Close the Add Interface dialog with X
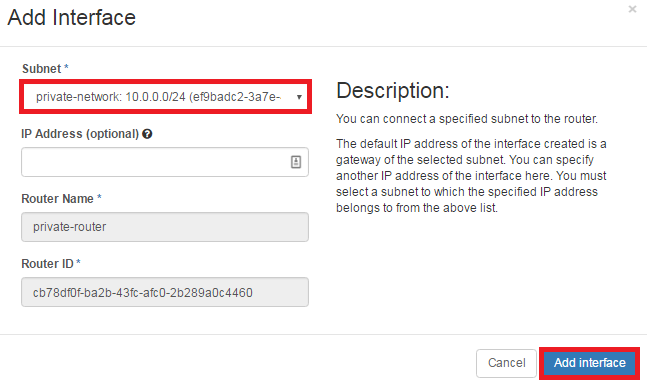Viewport: 647px width, 387px height. (x=632, y=9)
